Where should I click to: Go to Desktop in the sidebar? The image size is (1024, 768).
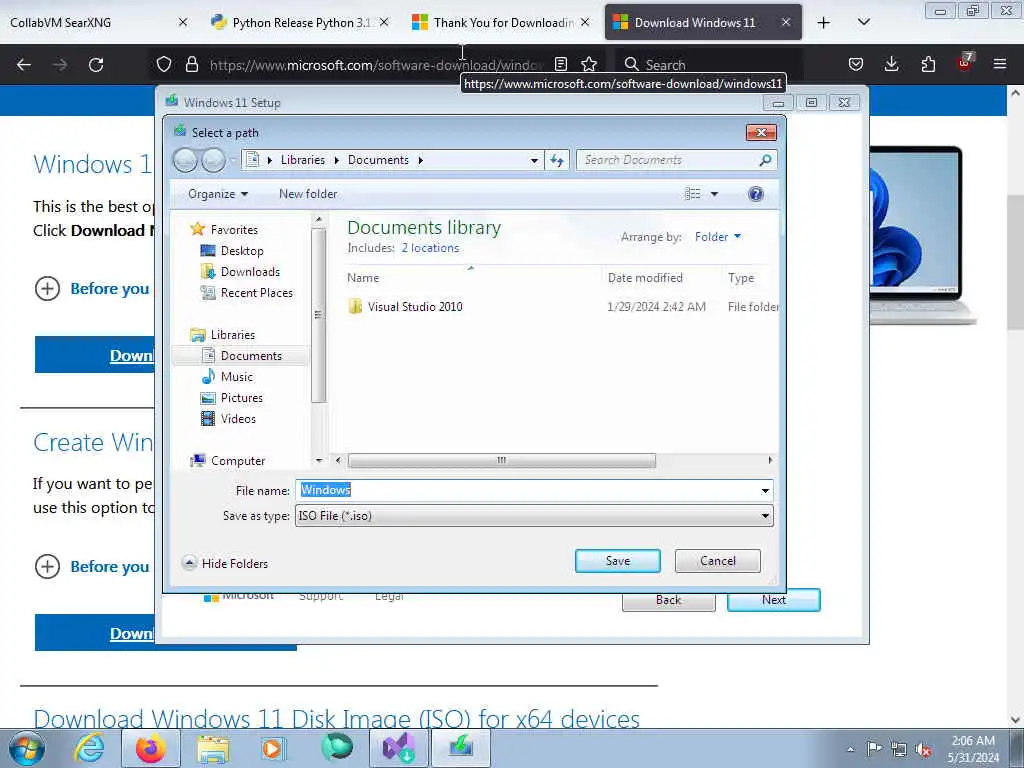(x=242, y=251)
